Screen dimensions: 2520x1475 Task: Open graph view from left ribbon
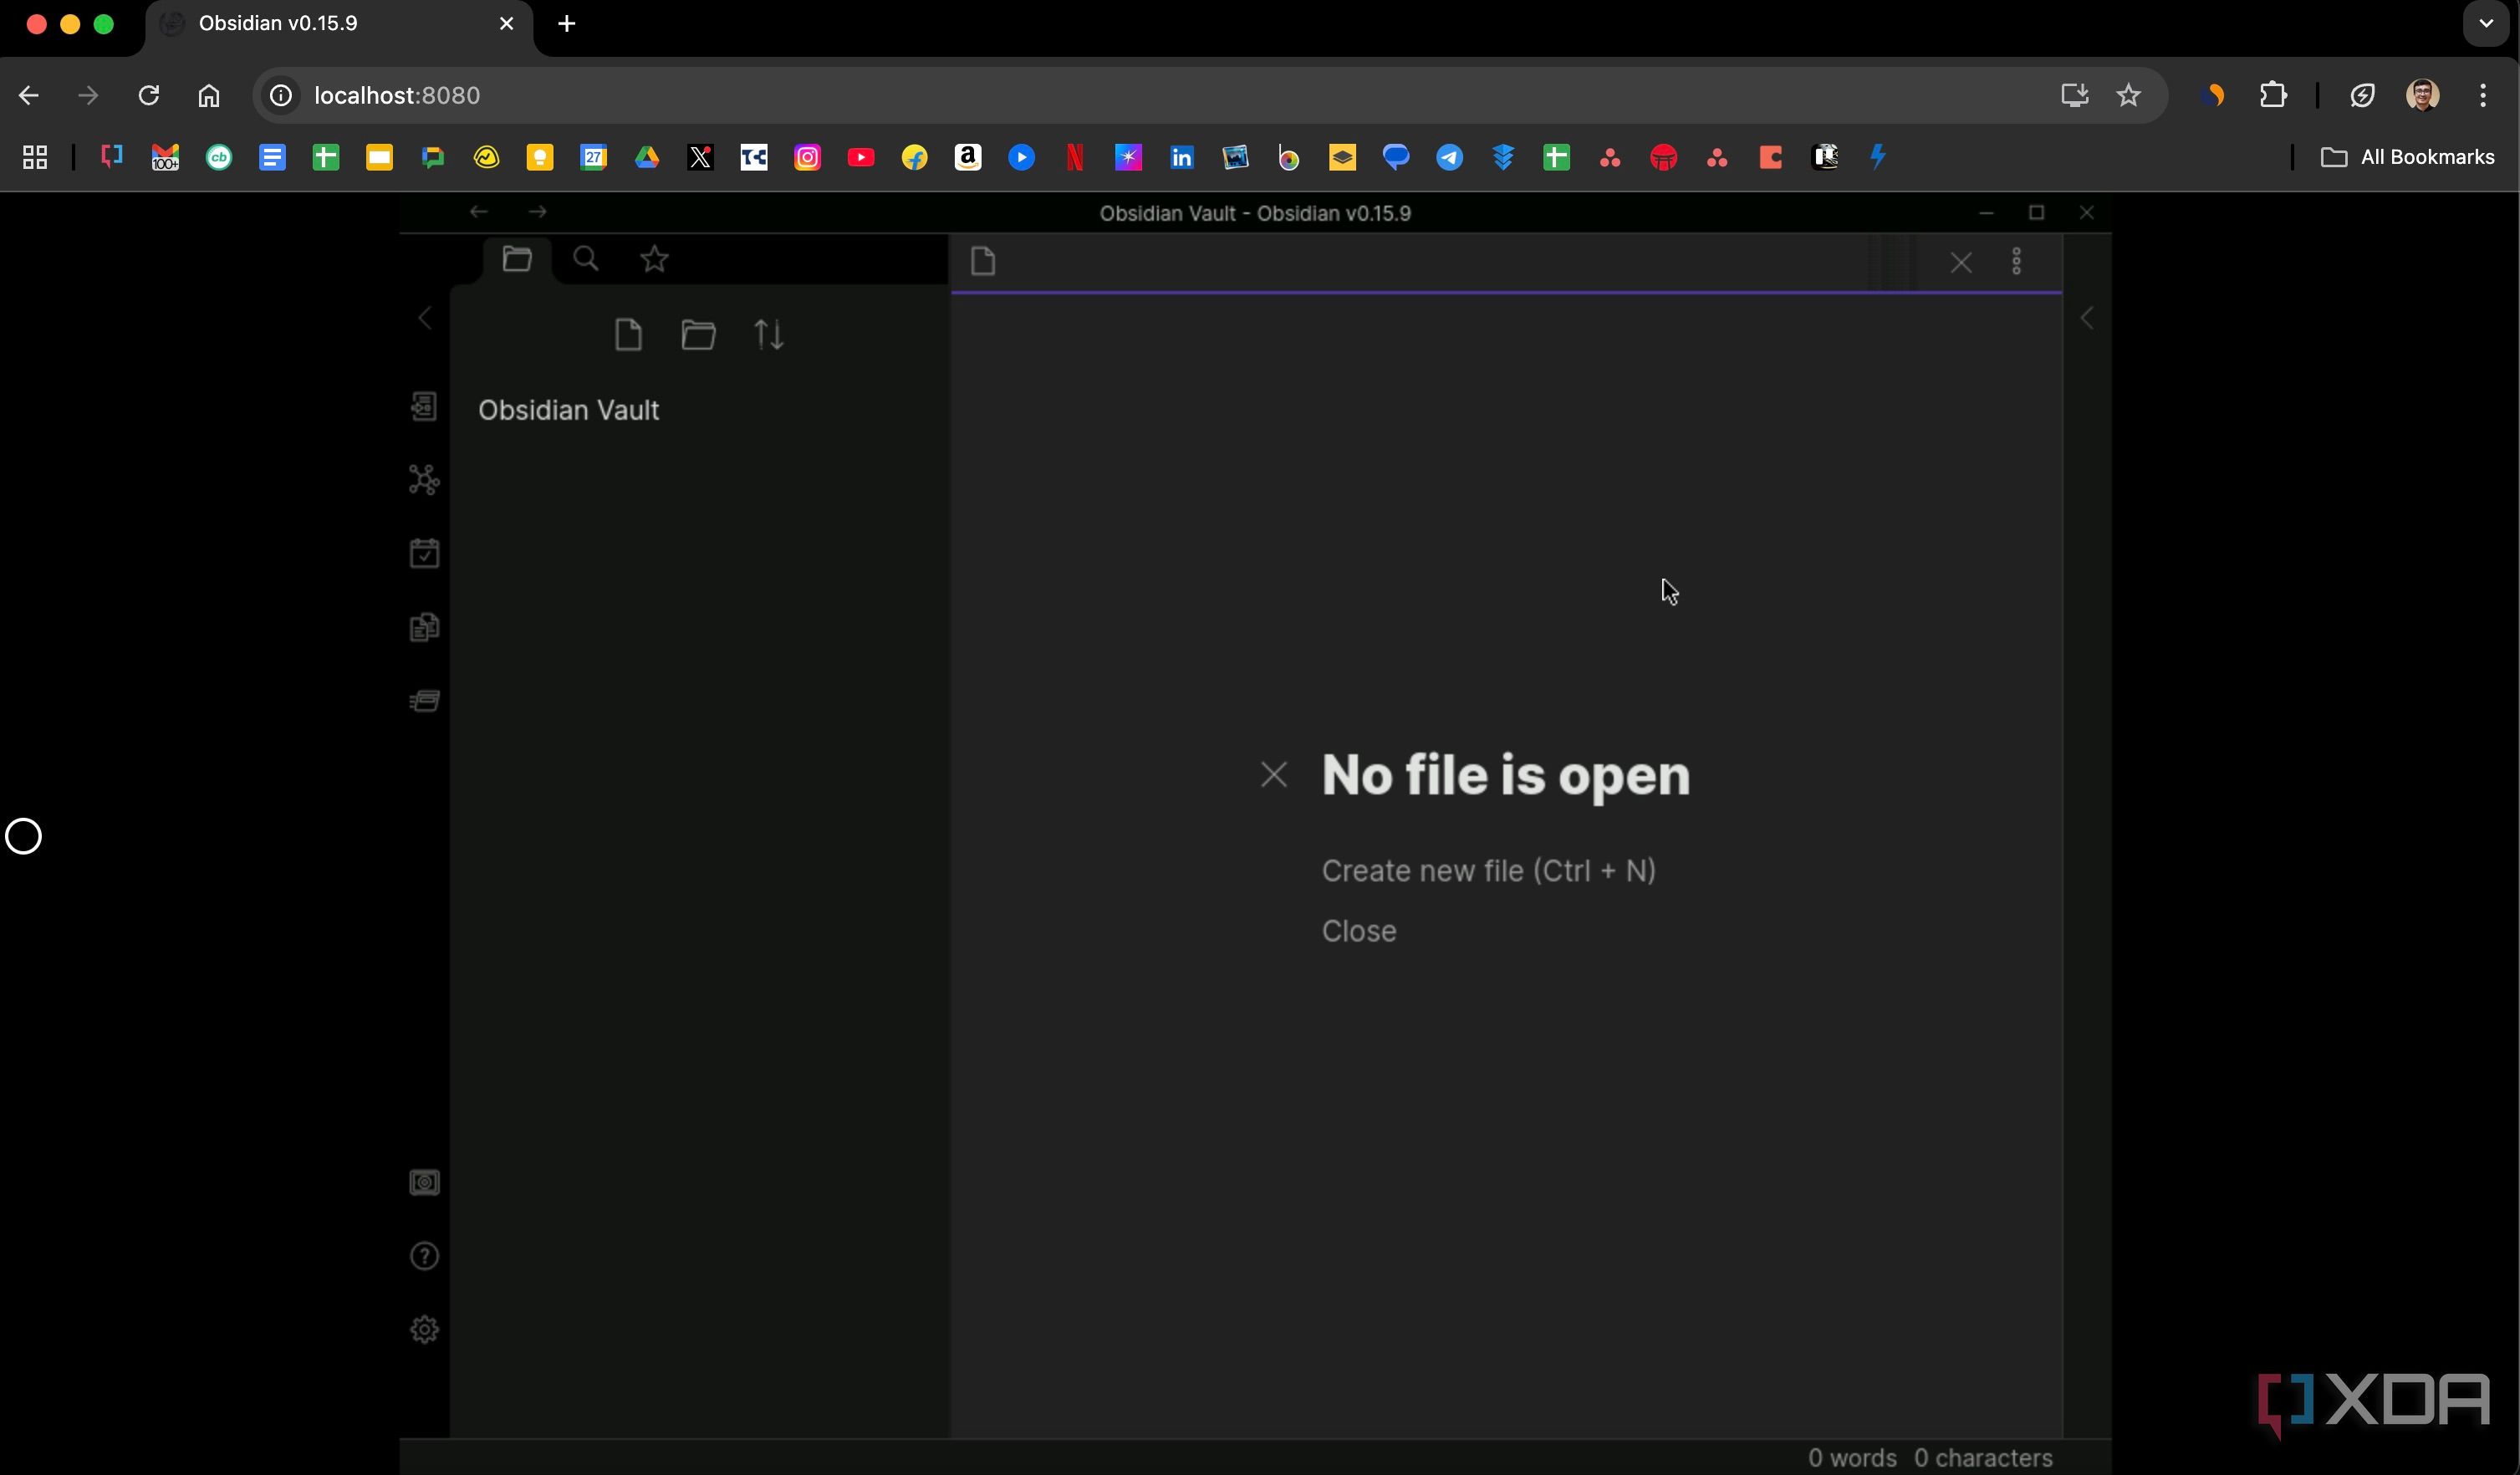(x=424, y=480)
